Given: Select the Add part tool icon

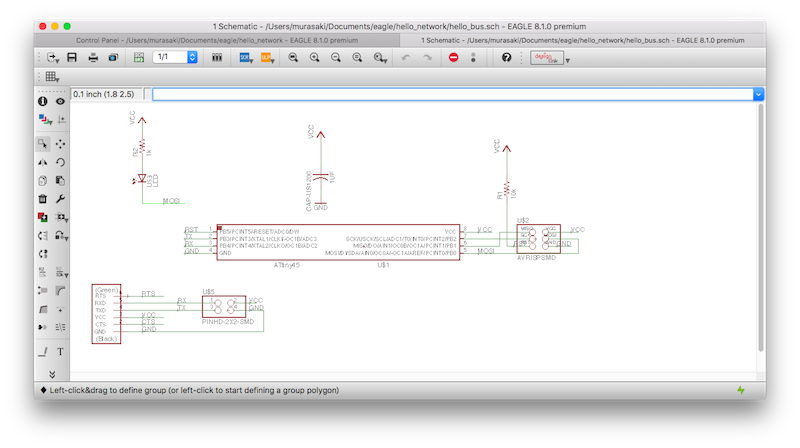Looking at the screenshot, I should point(43,217).
